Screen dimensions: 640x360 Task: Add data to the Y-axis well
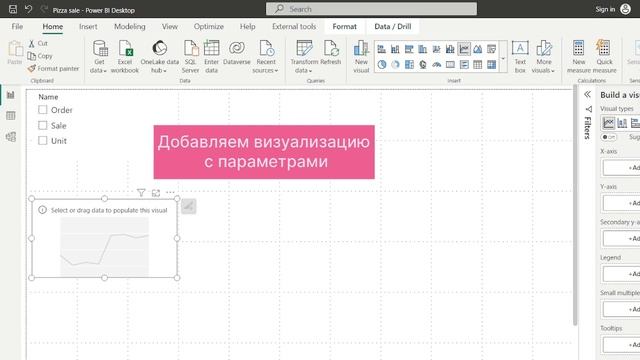[x=621, y=203]
